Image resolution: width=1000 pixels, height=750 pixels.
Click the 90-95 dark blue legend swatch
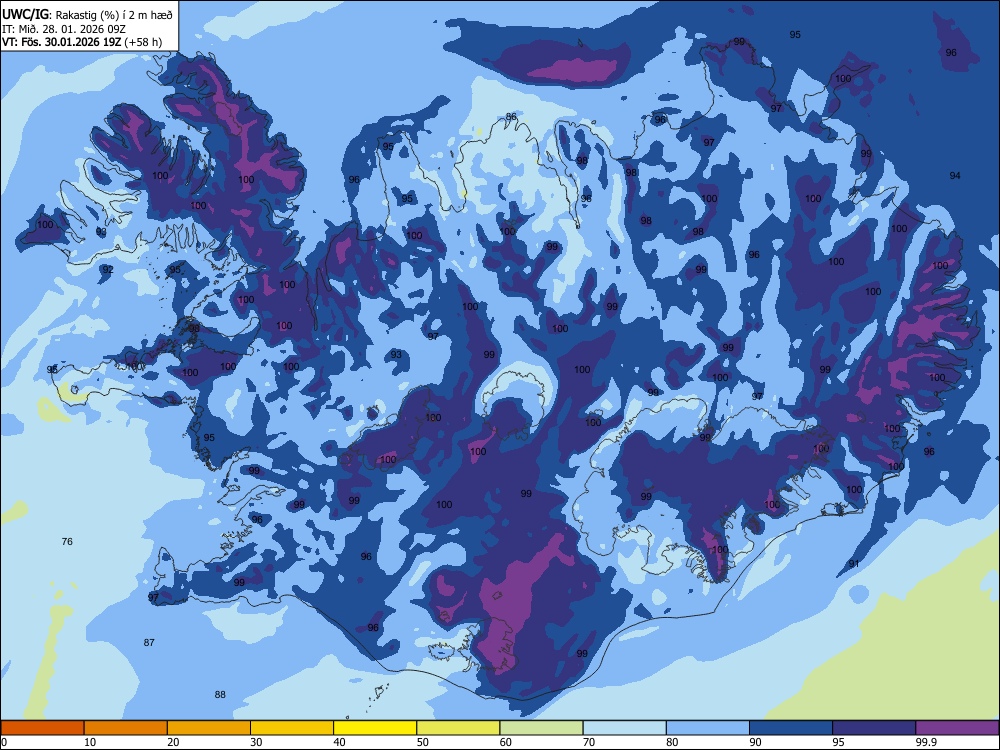coord(791,728)
